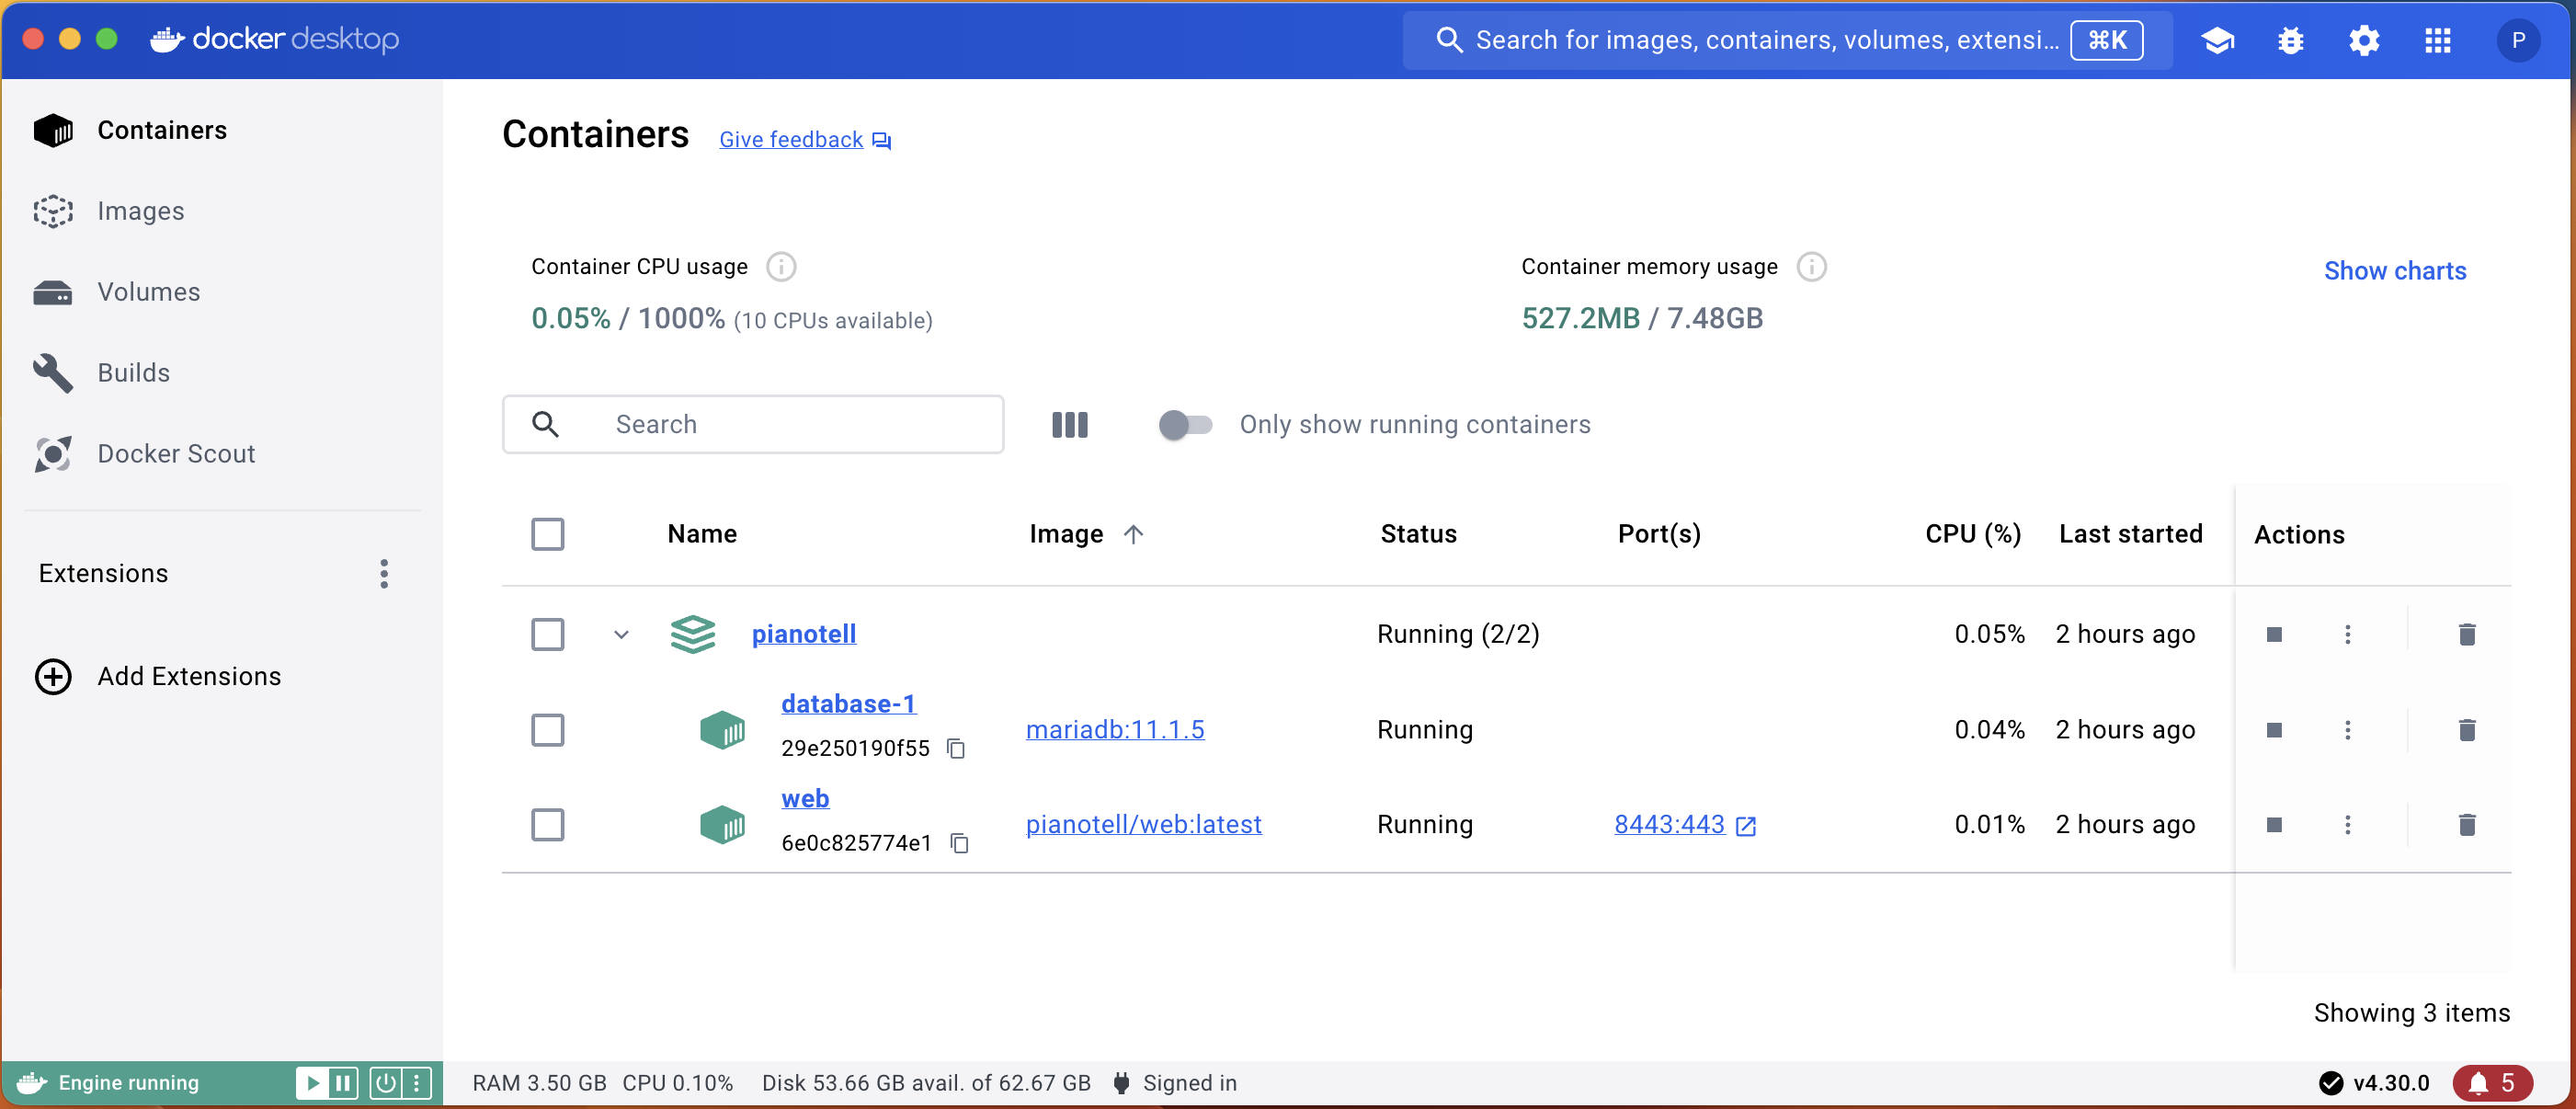
Task: Open the notifications bell in the status bar
Action: click(x=2491, y=1082)
